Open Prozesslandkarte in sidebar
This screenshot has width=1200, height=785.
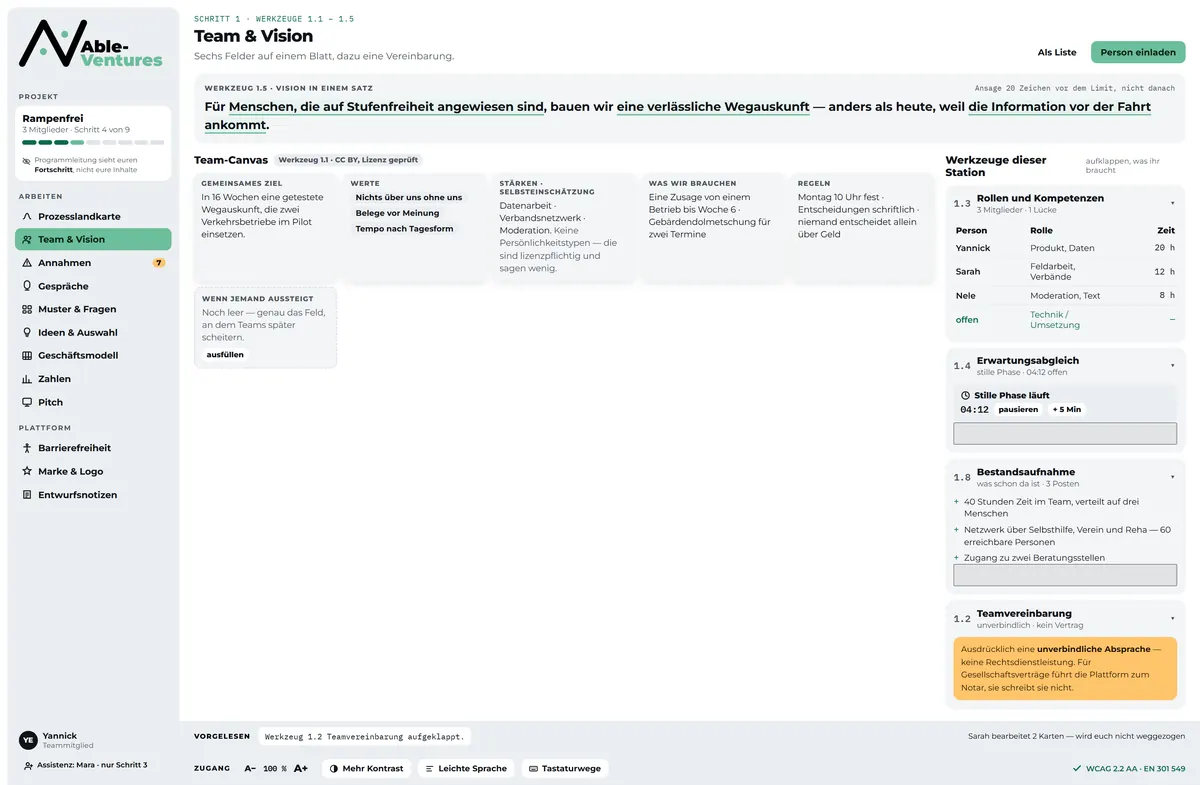tap(93, 216)
